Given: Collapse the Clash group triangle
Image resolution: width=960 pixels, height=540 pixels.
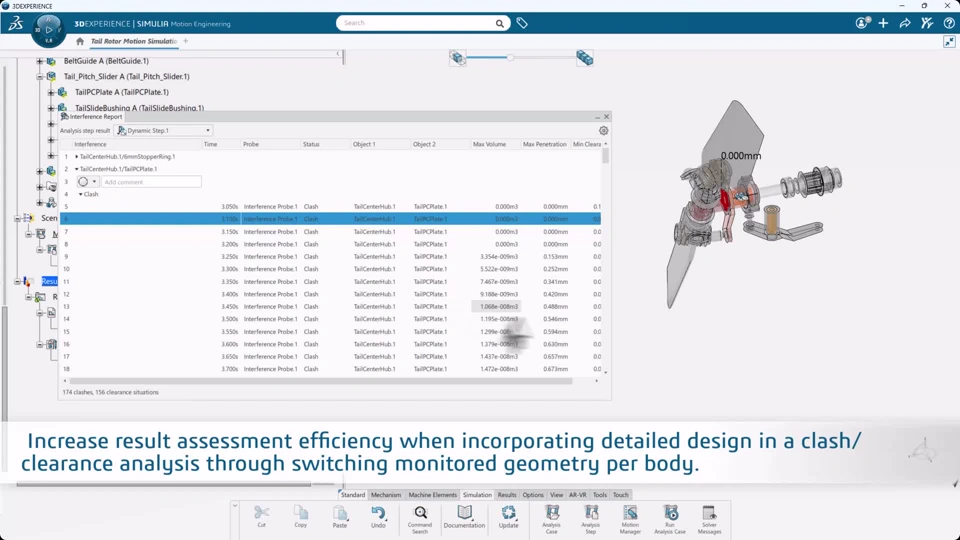Looking at the screenshot, I should tap(80, 194).
